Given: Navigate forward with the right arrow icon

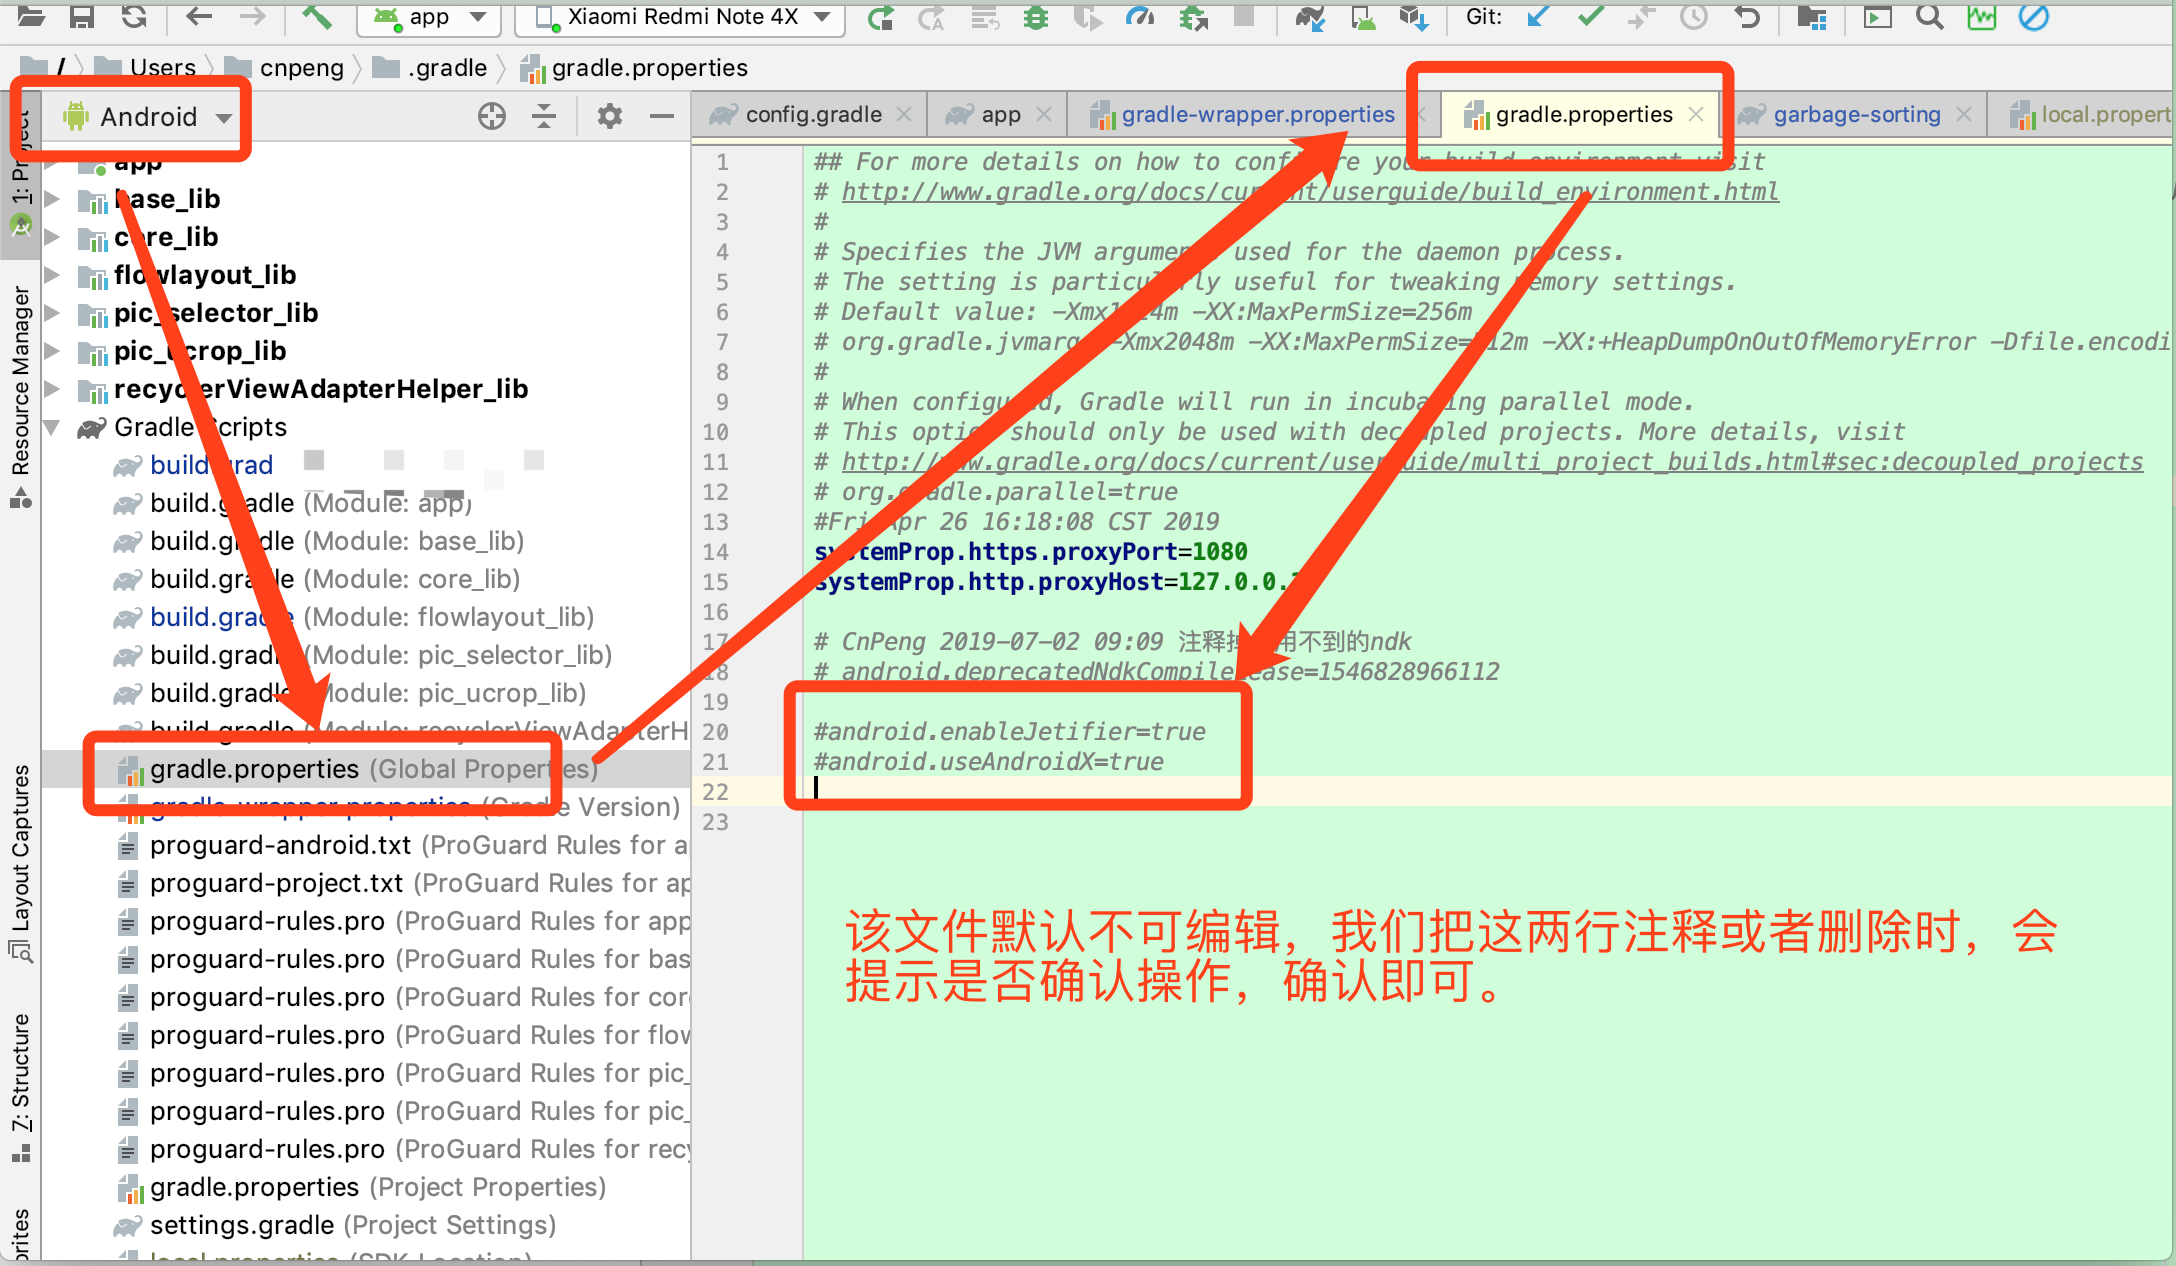Looking at the screenshot, I should [253, 16].
